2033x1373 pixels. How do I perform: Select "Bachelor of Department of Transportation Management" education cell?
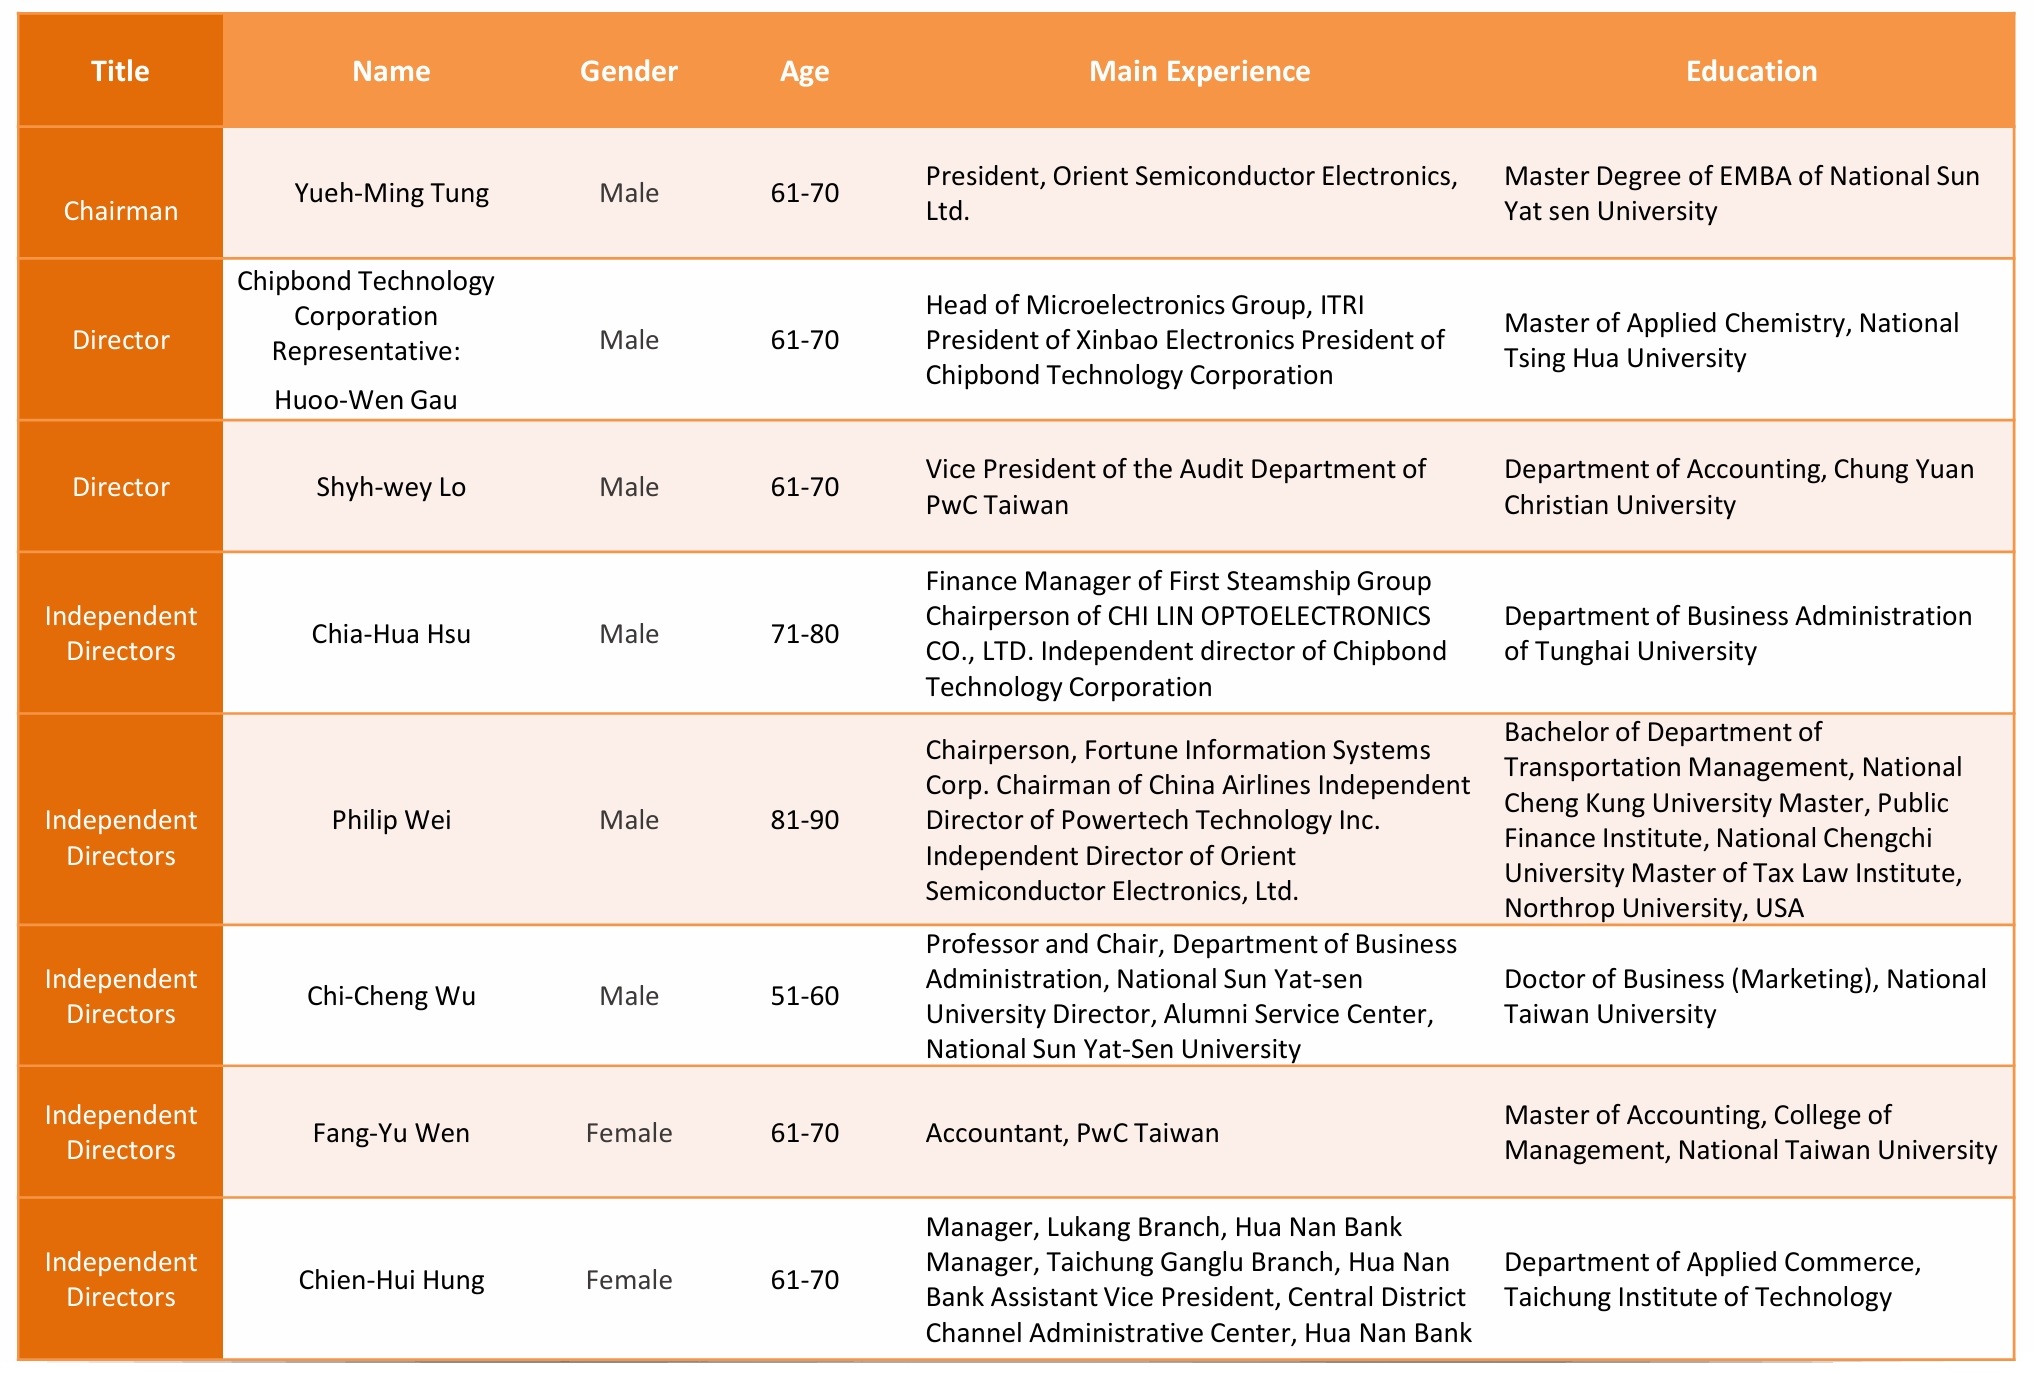click(x=1733, y=820)
